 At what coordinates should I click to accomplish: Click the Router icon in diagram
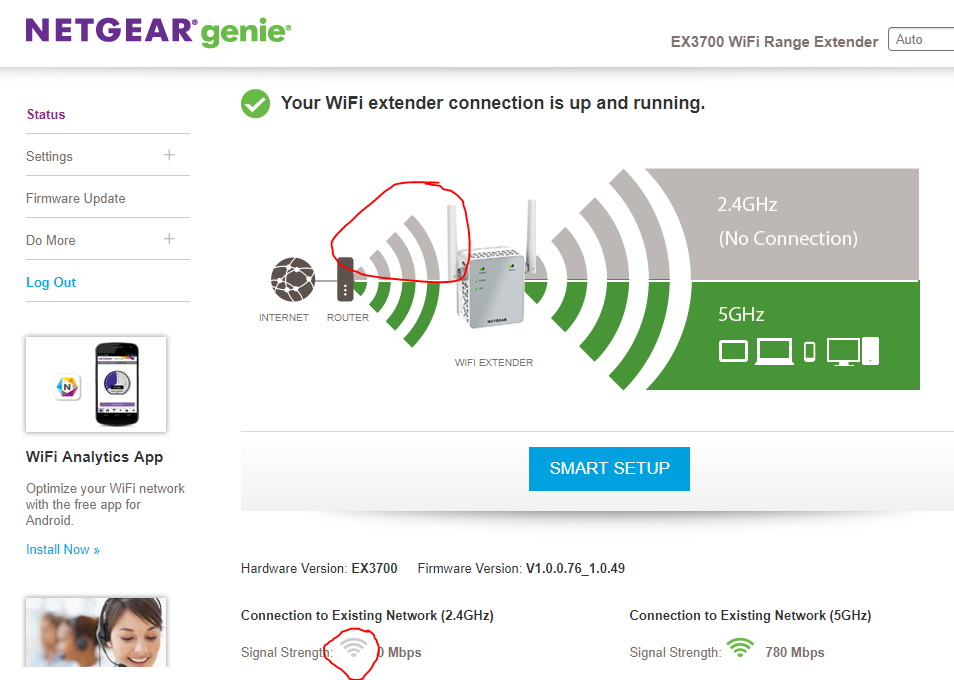pyautogui.click(x=345, y=279)
